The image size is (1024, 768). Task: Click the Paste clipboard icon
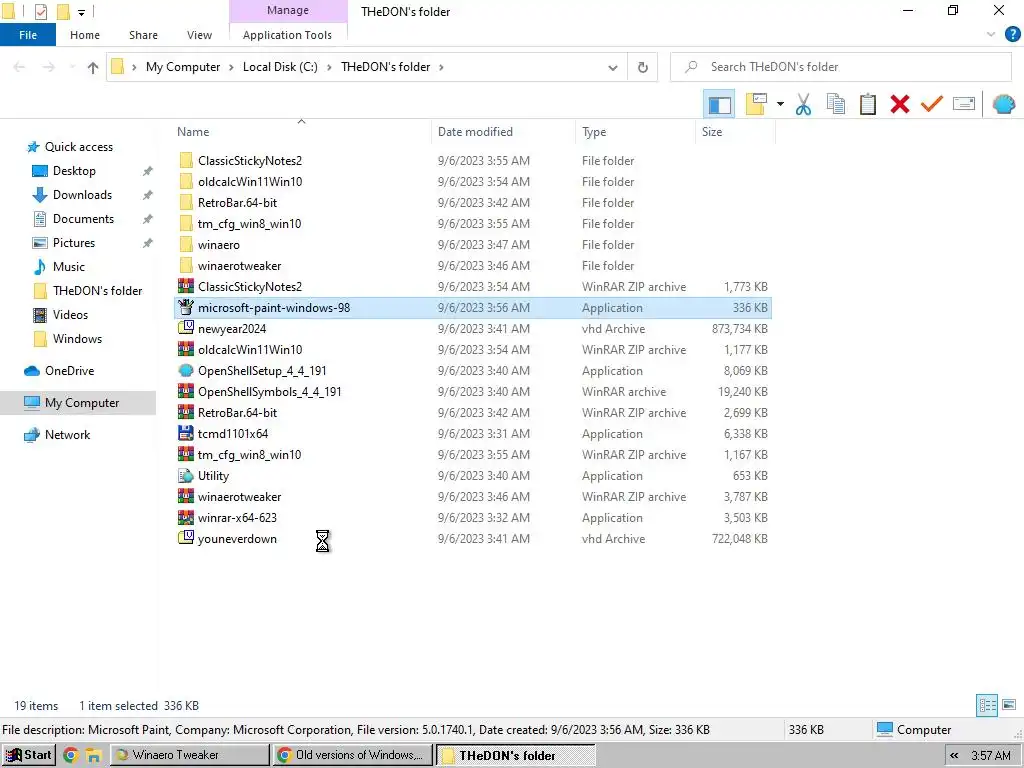[x=867, y=104]
